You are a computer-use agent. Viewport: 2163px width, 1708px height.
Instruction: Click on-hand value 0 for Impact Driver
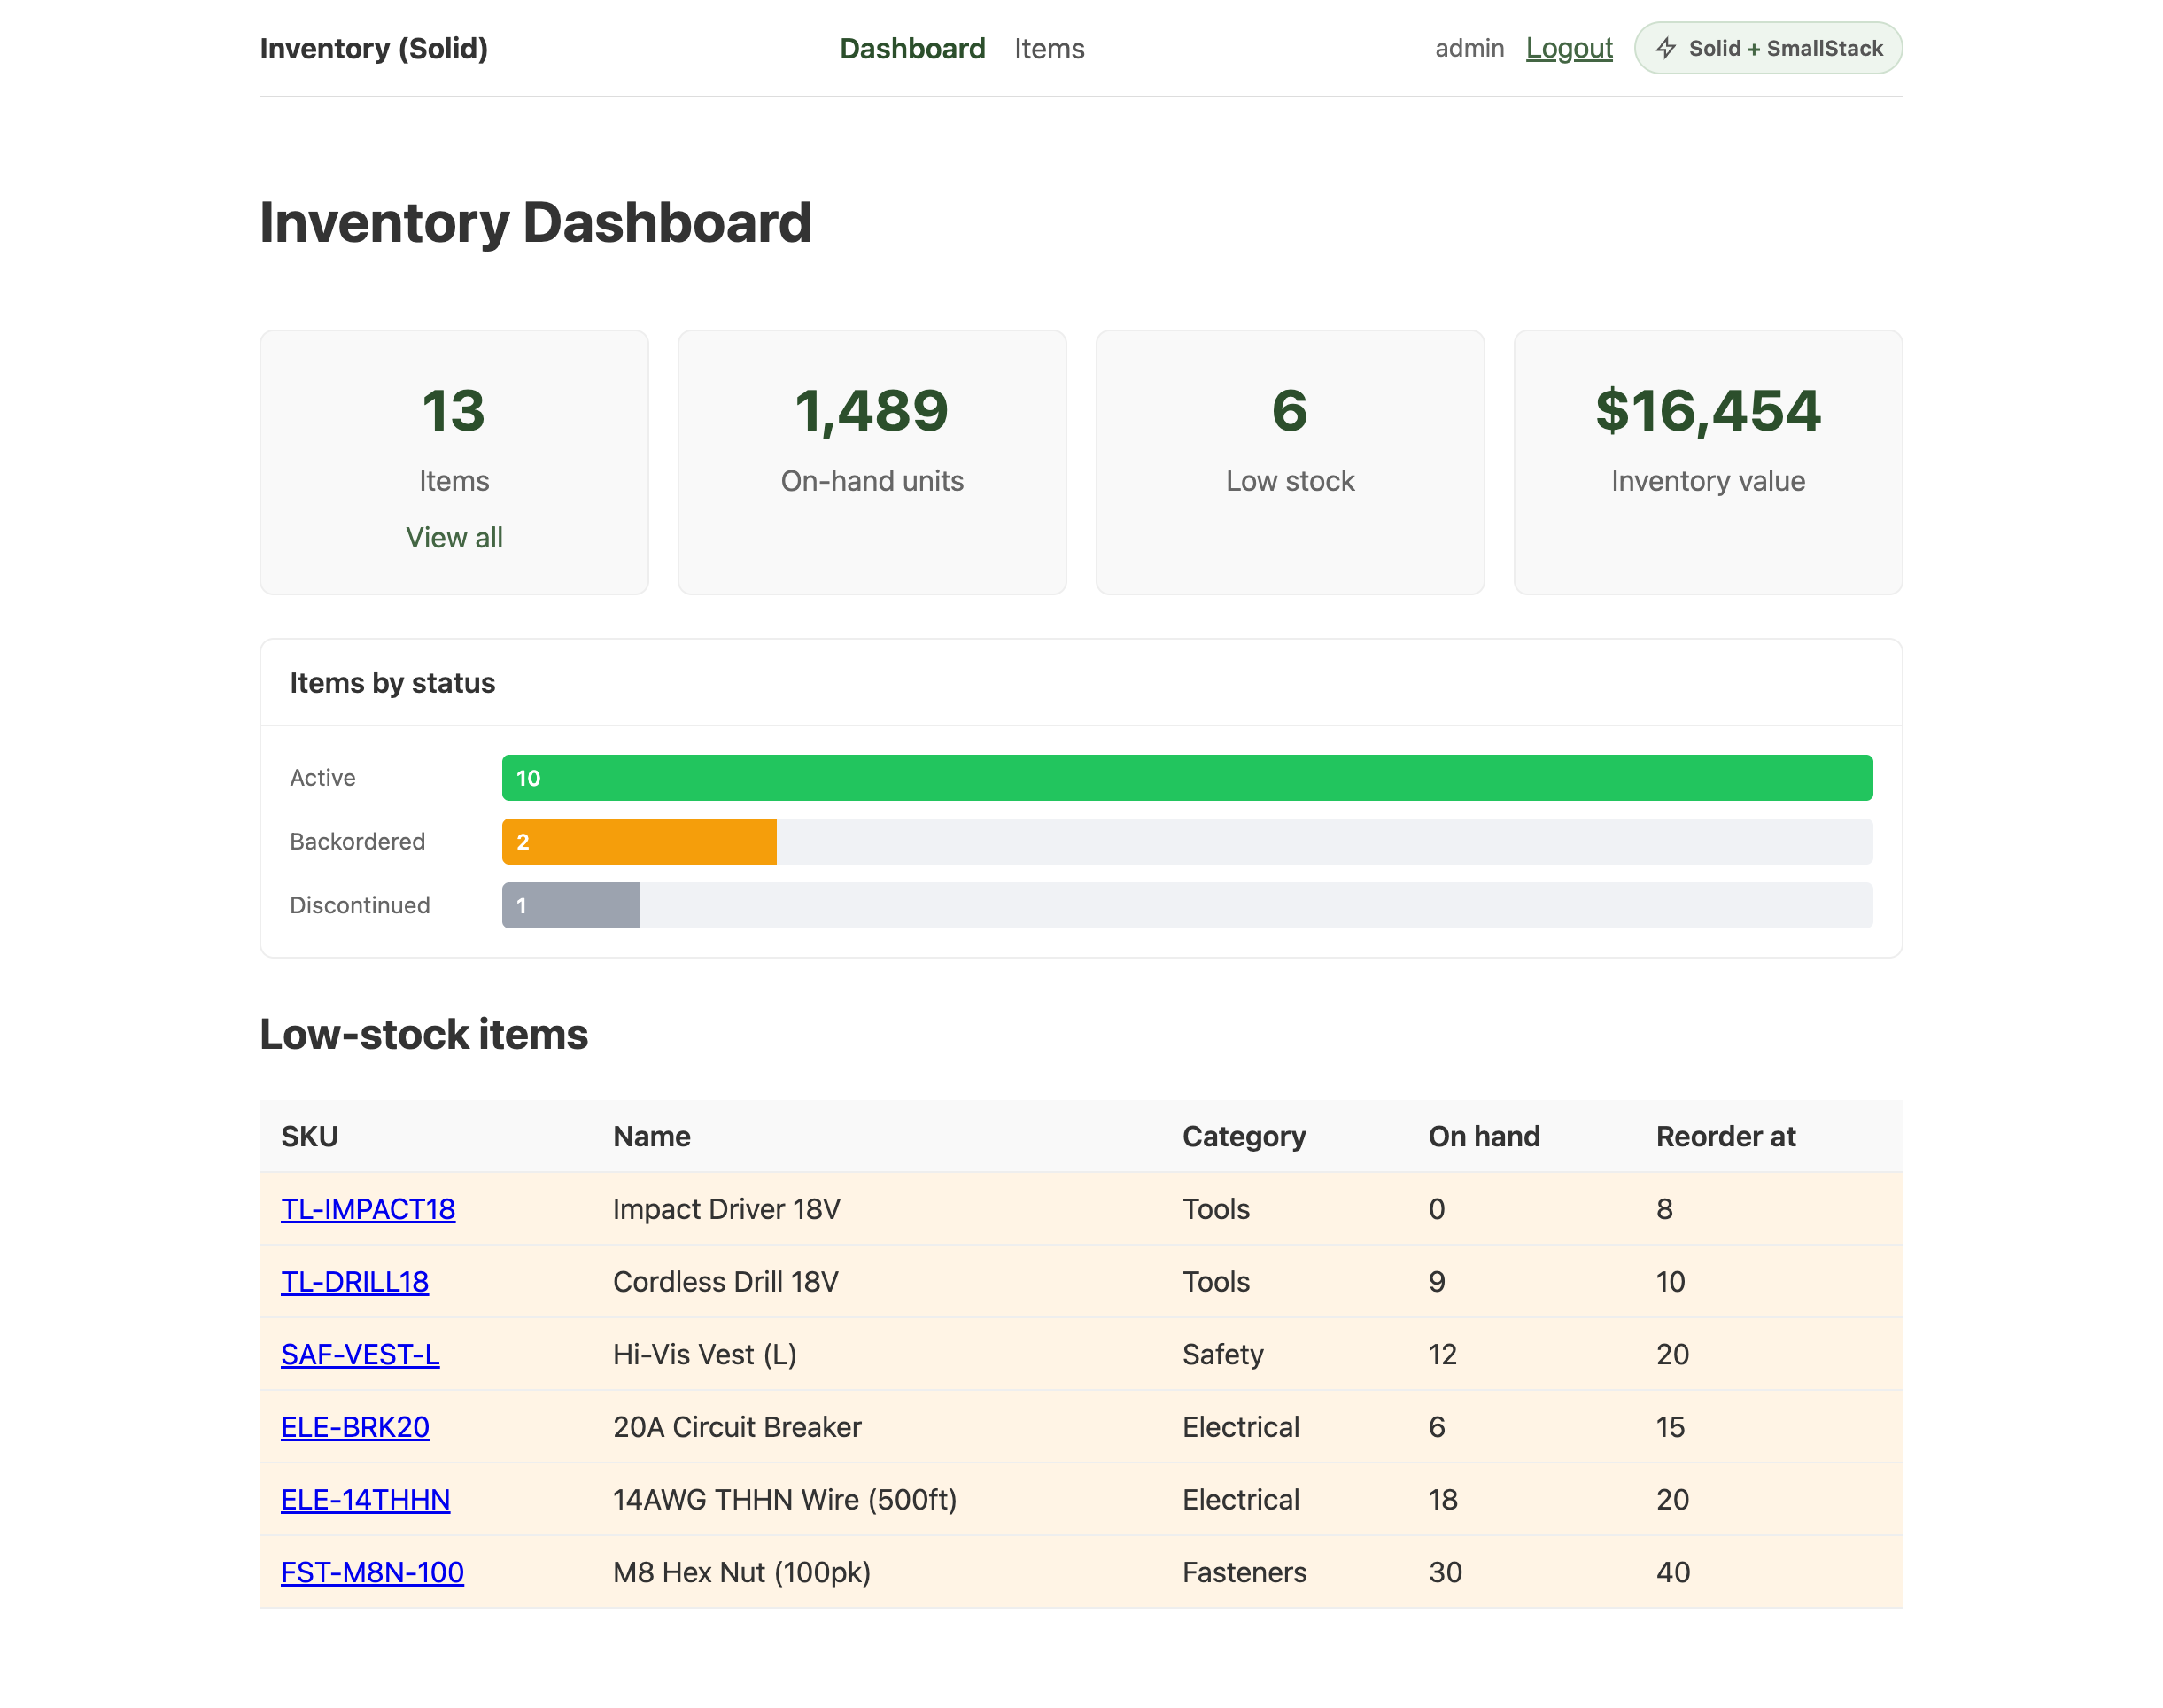pyautogui.click(x=1437, y=1208)
